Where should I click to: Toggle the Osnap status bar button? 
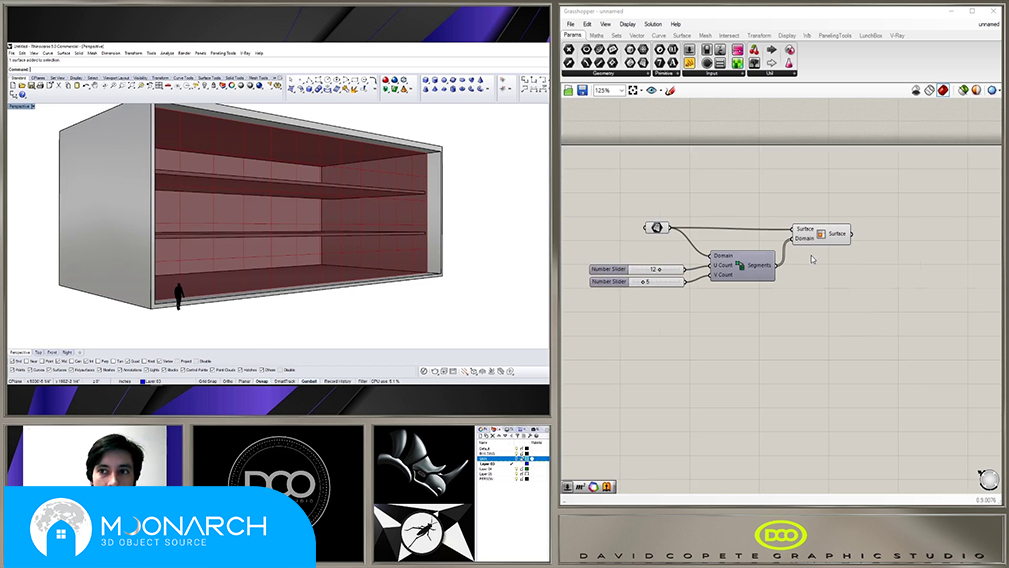(x=261, y=381)
